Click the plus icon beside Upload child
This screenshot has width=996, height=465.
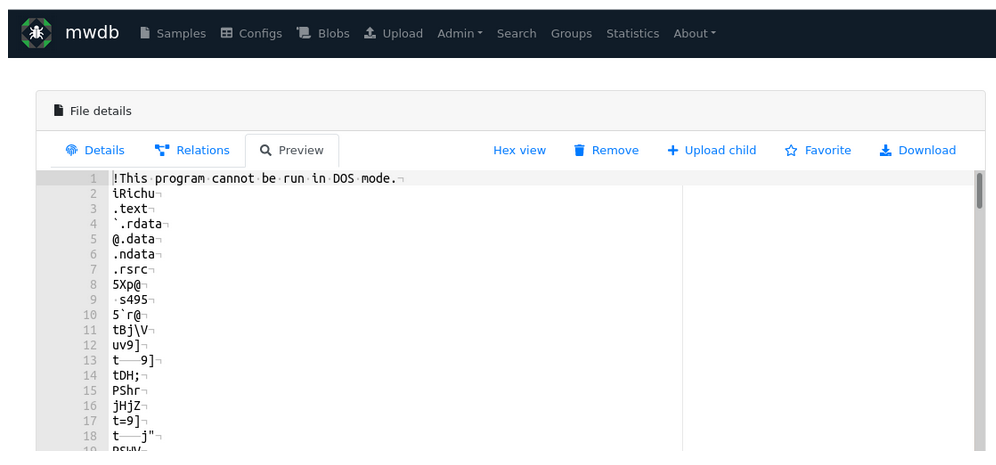tap(673, 151)
